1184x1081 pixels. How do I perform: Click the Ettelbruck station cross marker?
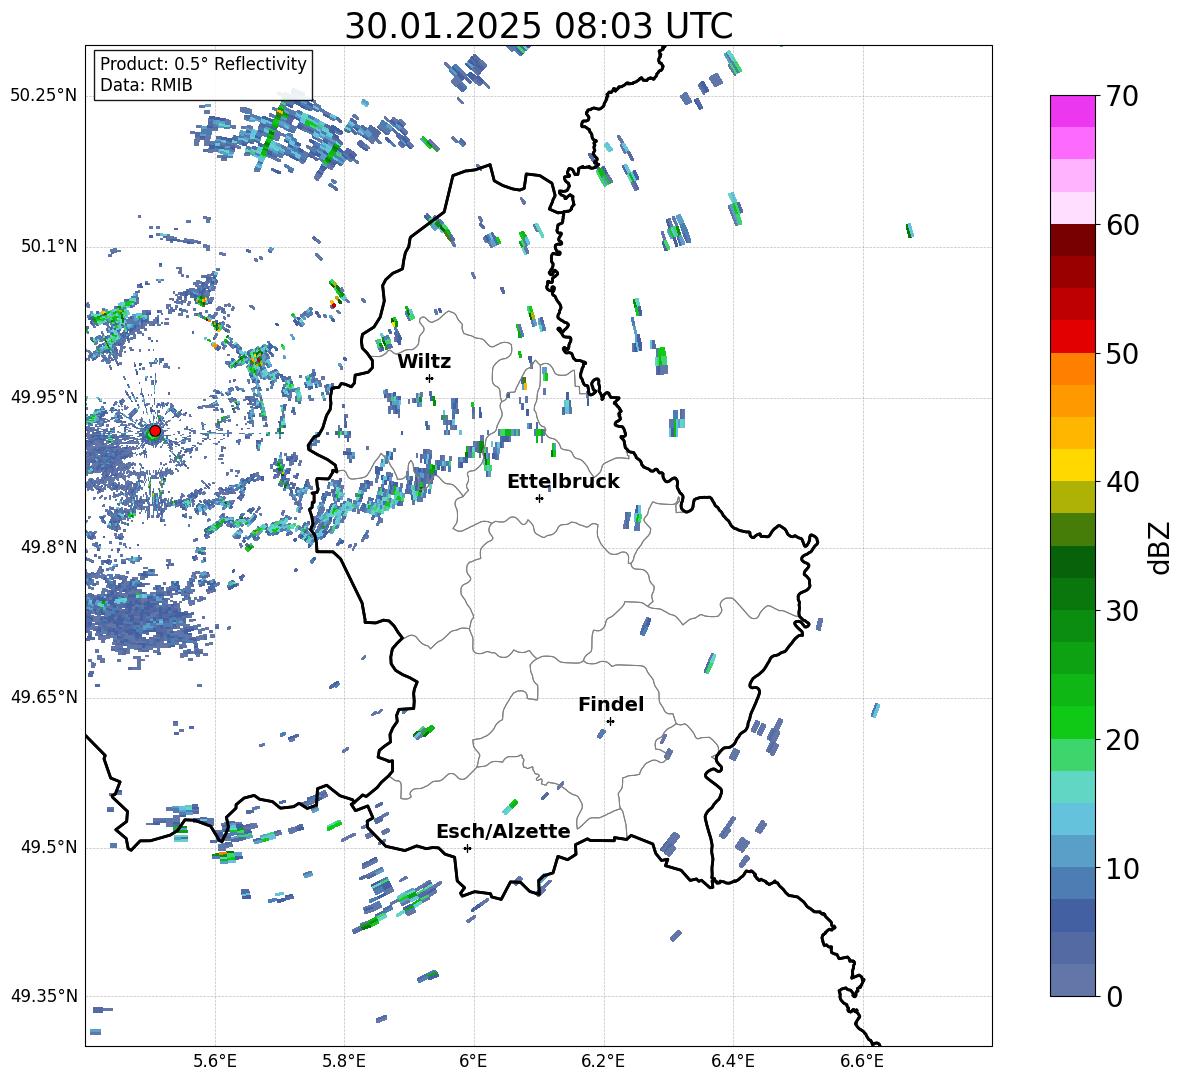tap(539, 498)
